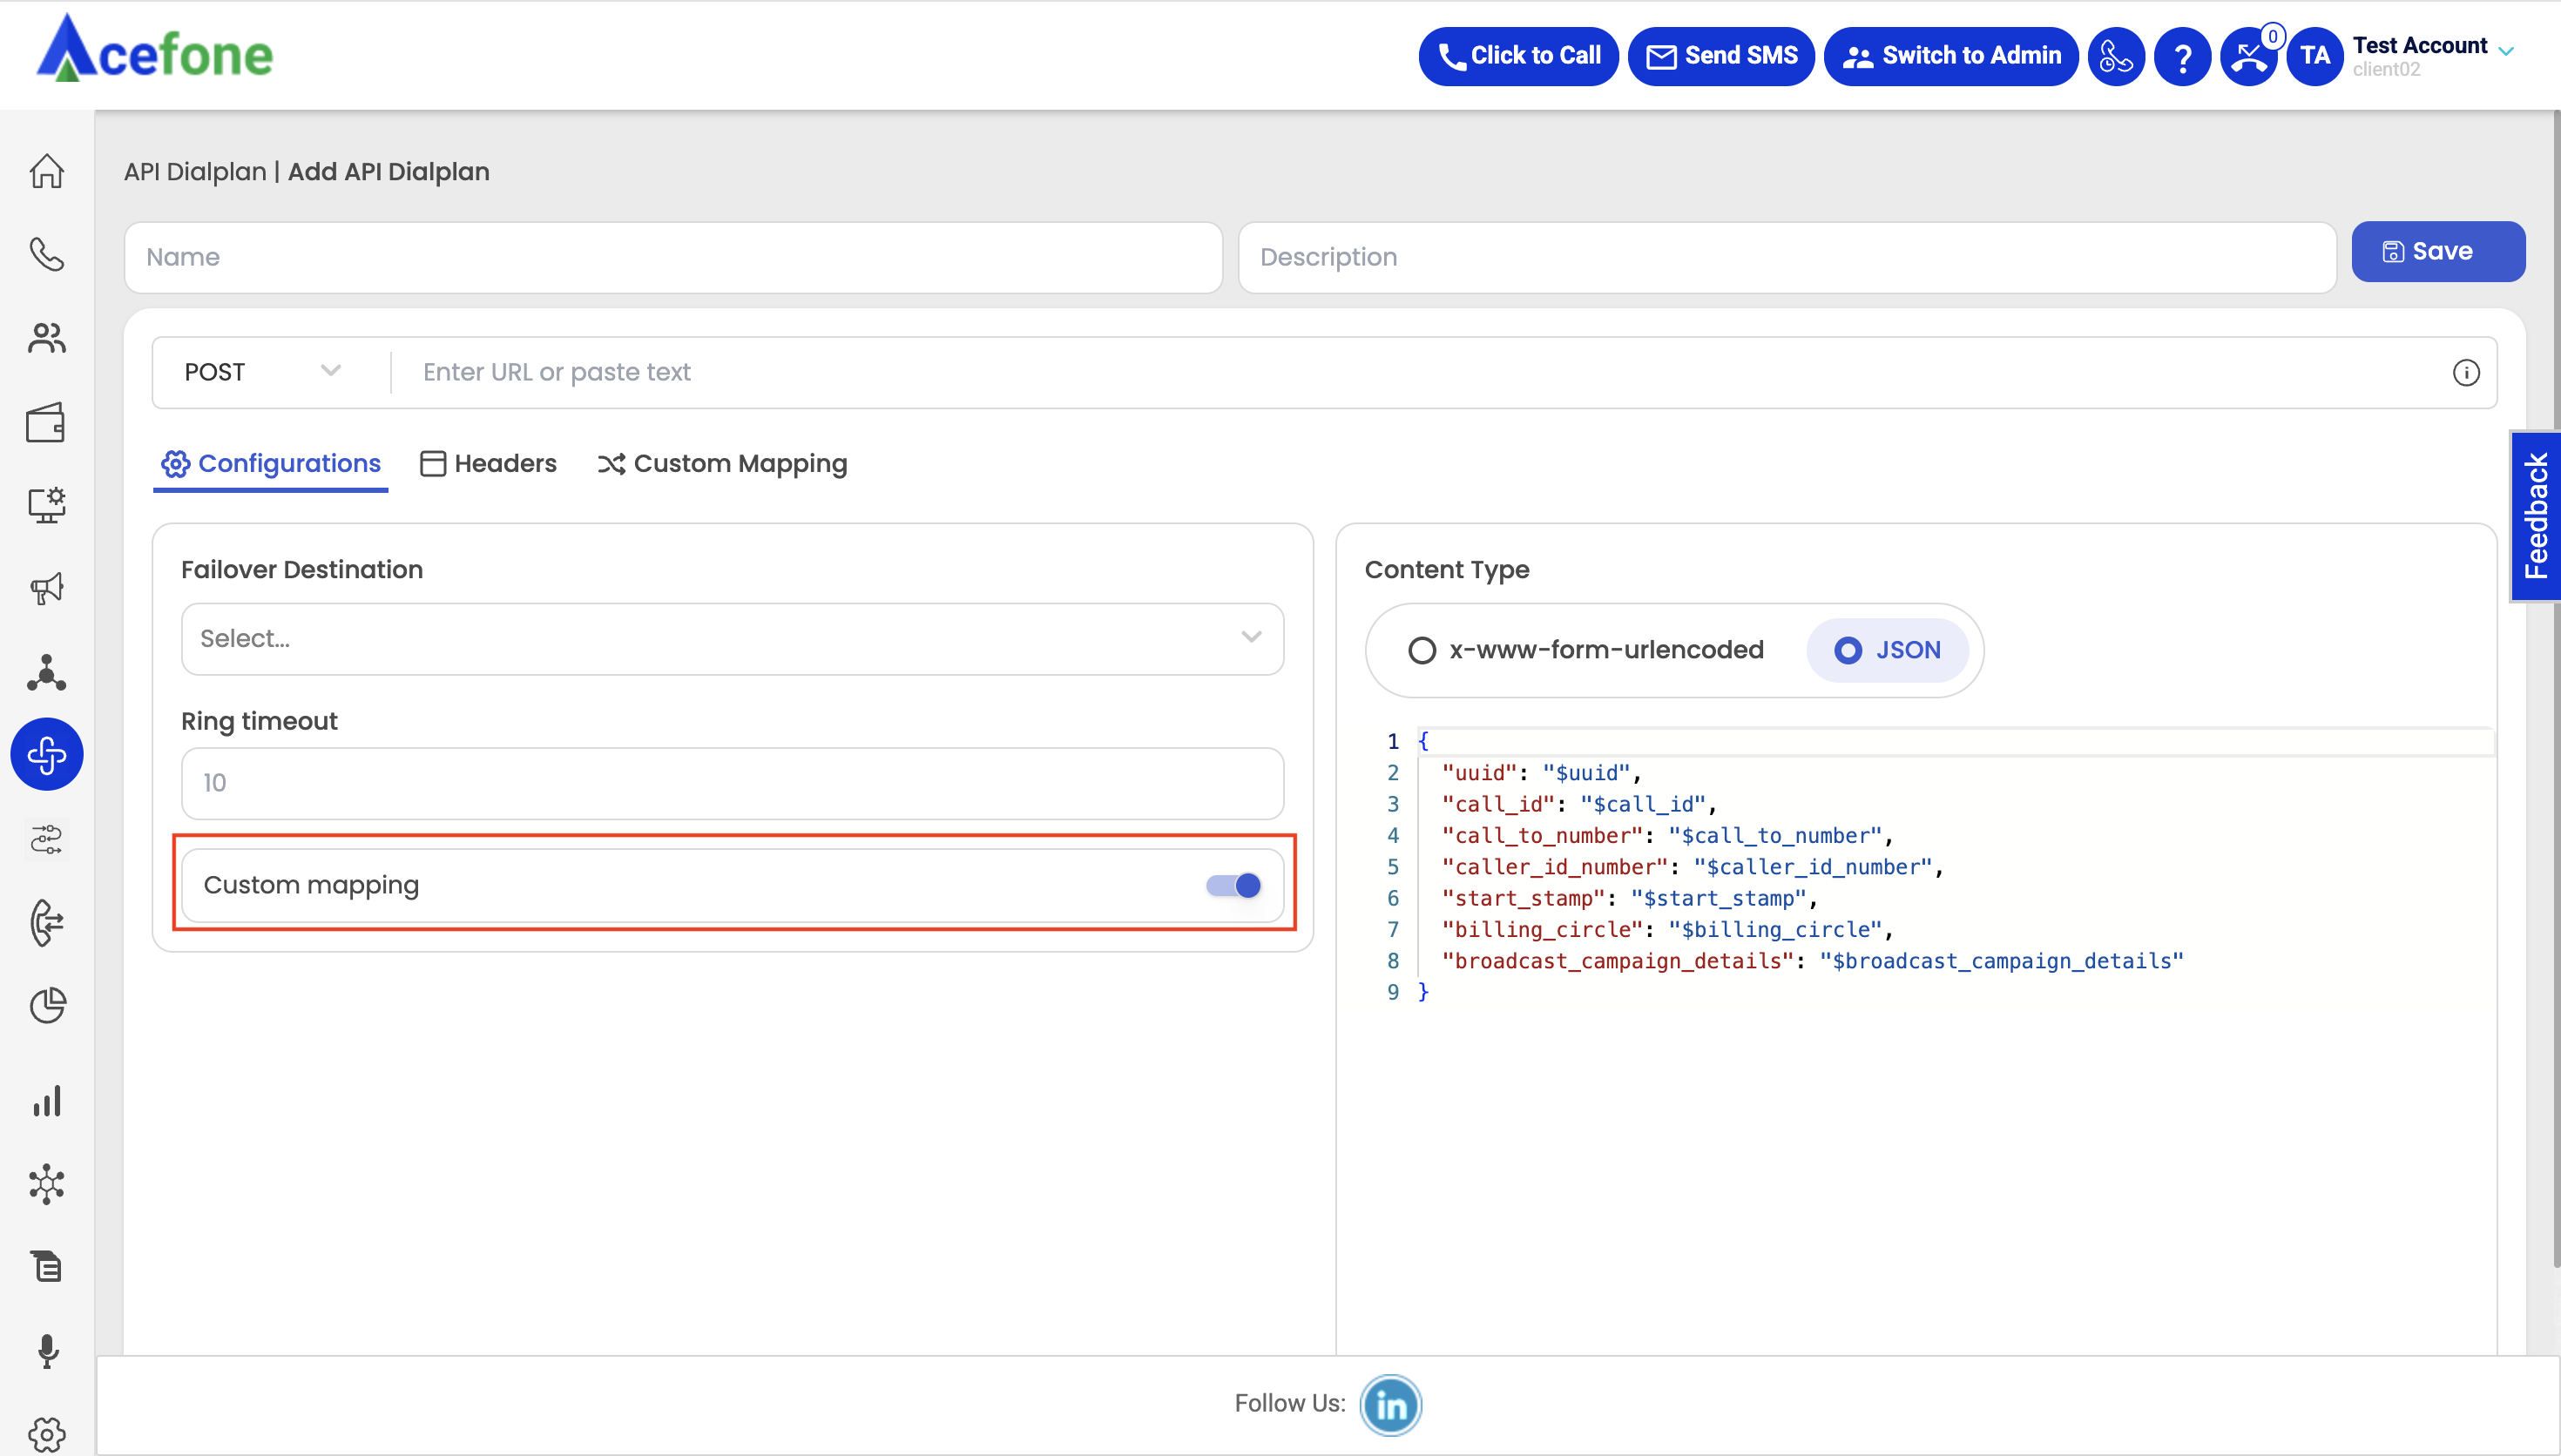
Task: Open the Home icon in sidebar
Action: [46, 171]
